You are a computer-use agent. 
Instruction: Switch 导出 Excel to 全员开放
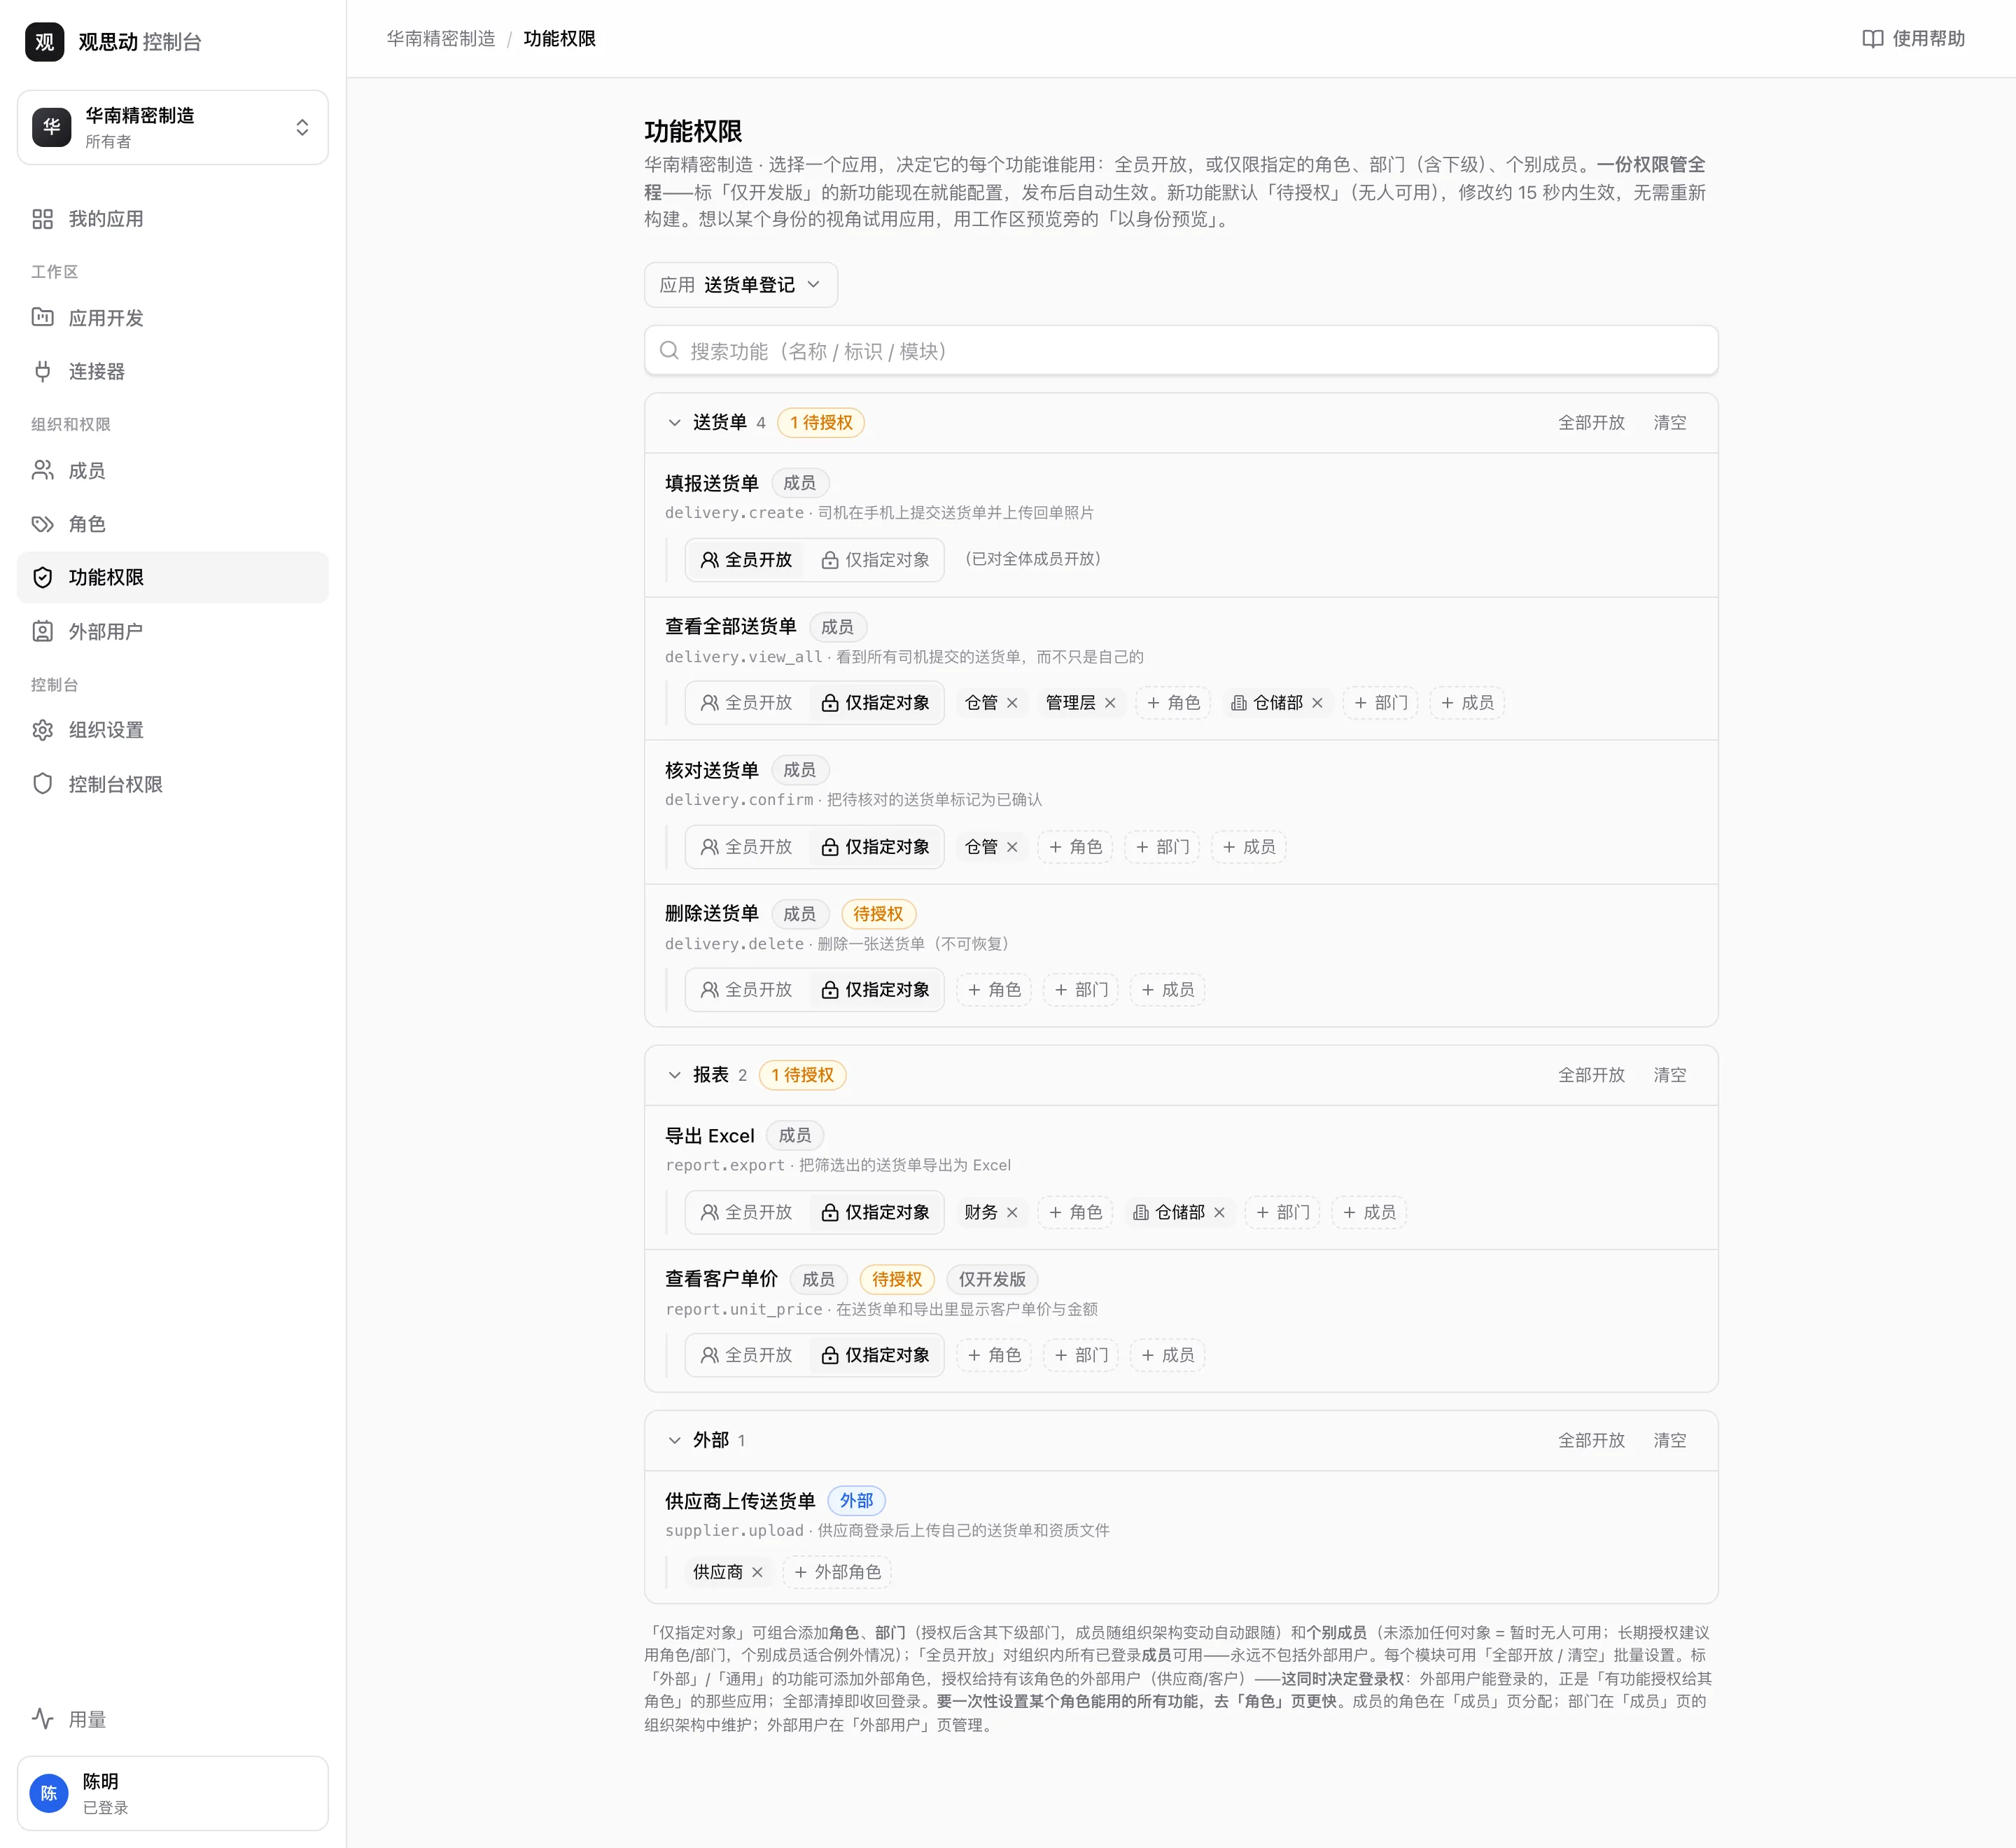pos(746,1212)
